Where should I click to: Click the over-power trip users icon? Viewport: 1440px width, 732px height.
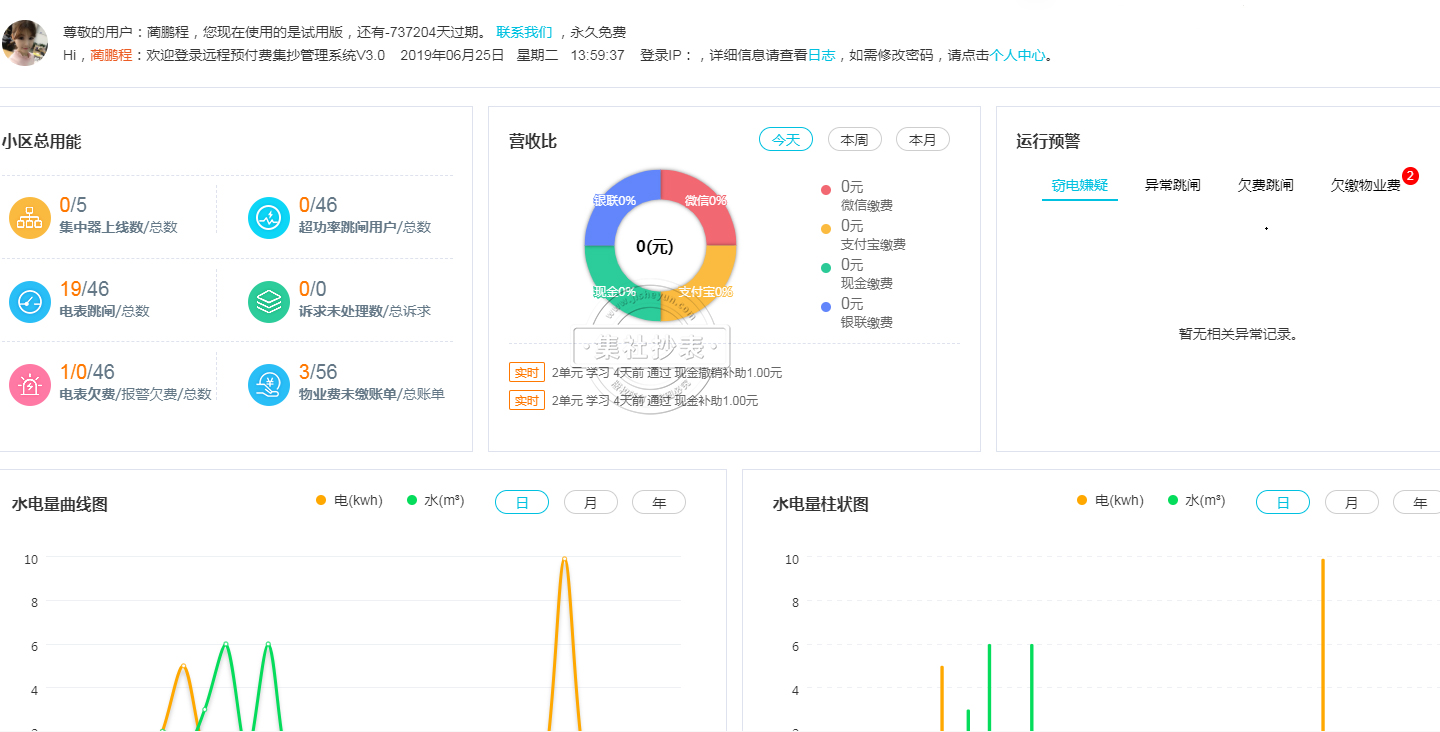coord(268,218)
